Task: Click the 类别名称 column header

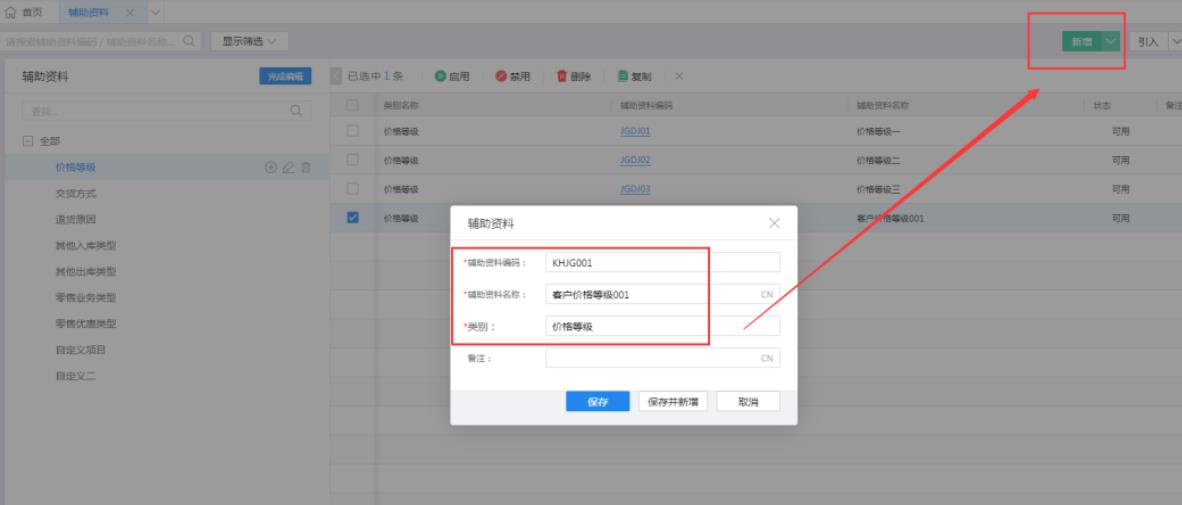Action: (401, 106)
